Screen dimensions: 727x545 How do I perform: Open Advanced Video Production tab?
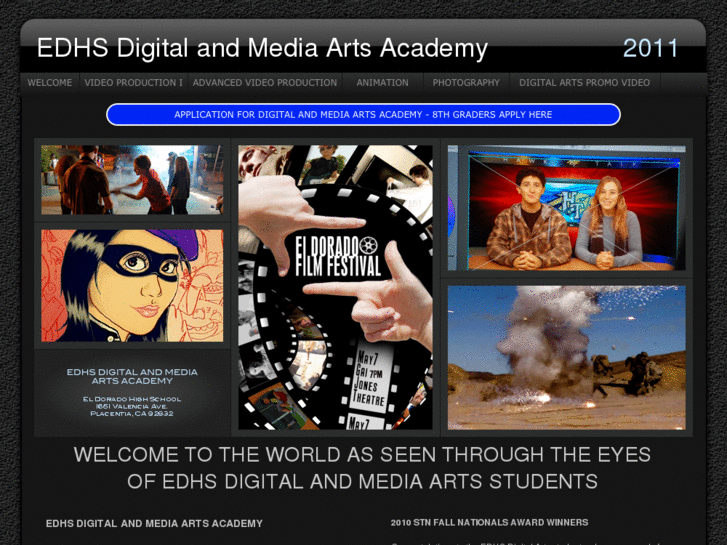coord(265,83)
